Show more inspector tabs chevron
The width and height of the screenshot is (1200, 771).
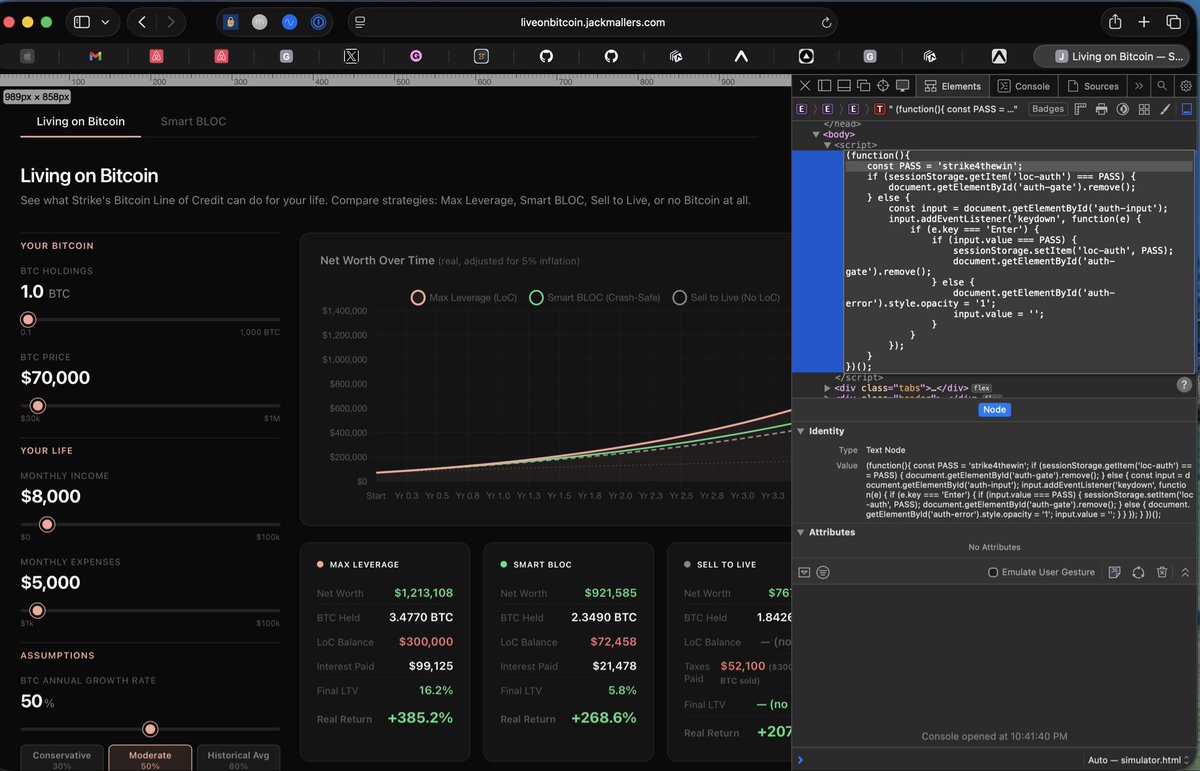point(1138,86)
